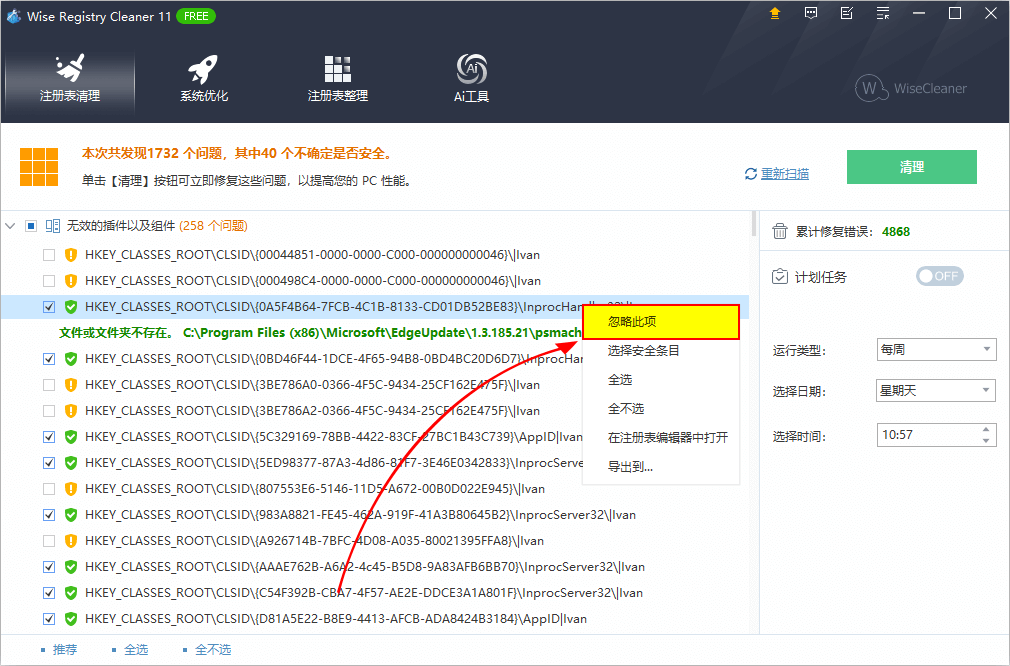Click the yellow upgrade arrow icon

(775, 13)
